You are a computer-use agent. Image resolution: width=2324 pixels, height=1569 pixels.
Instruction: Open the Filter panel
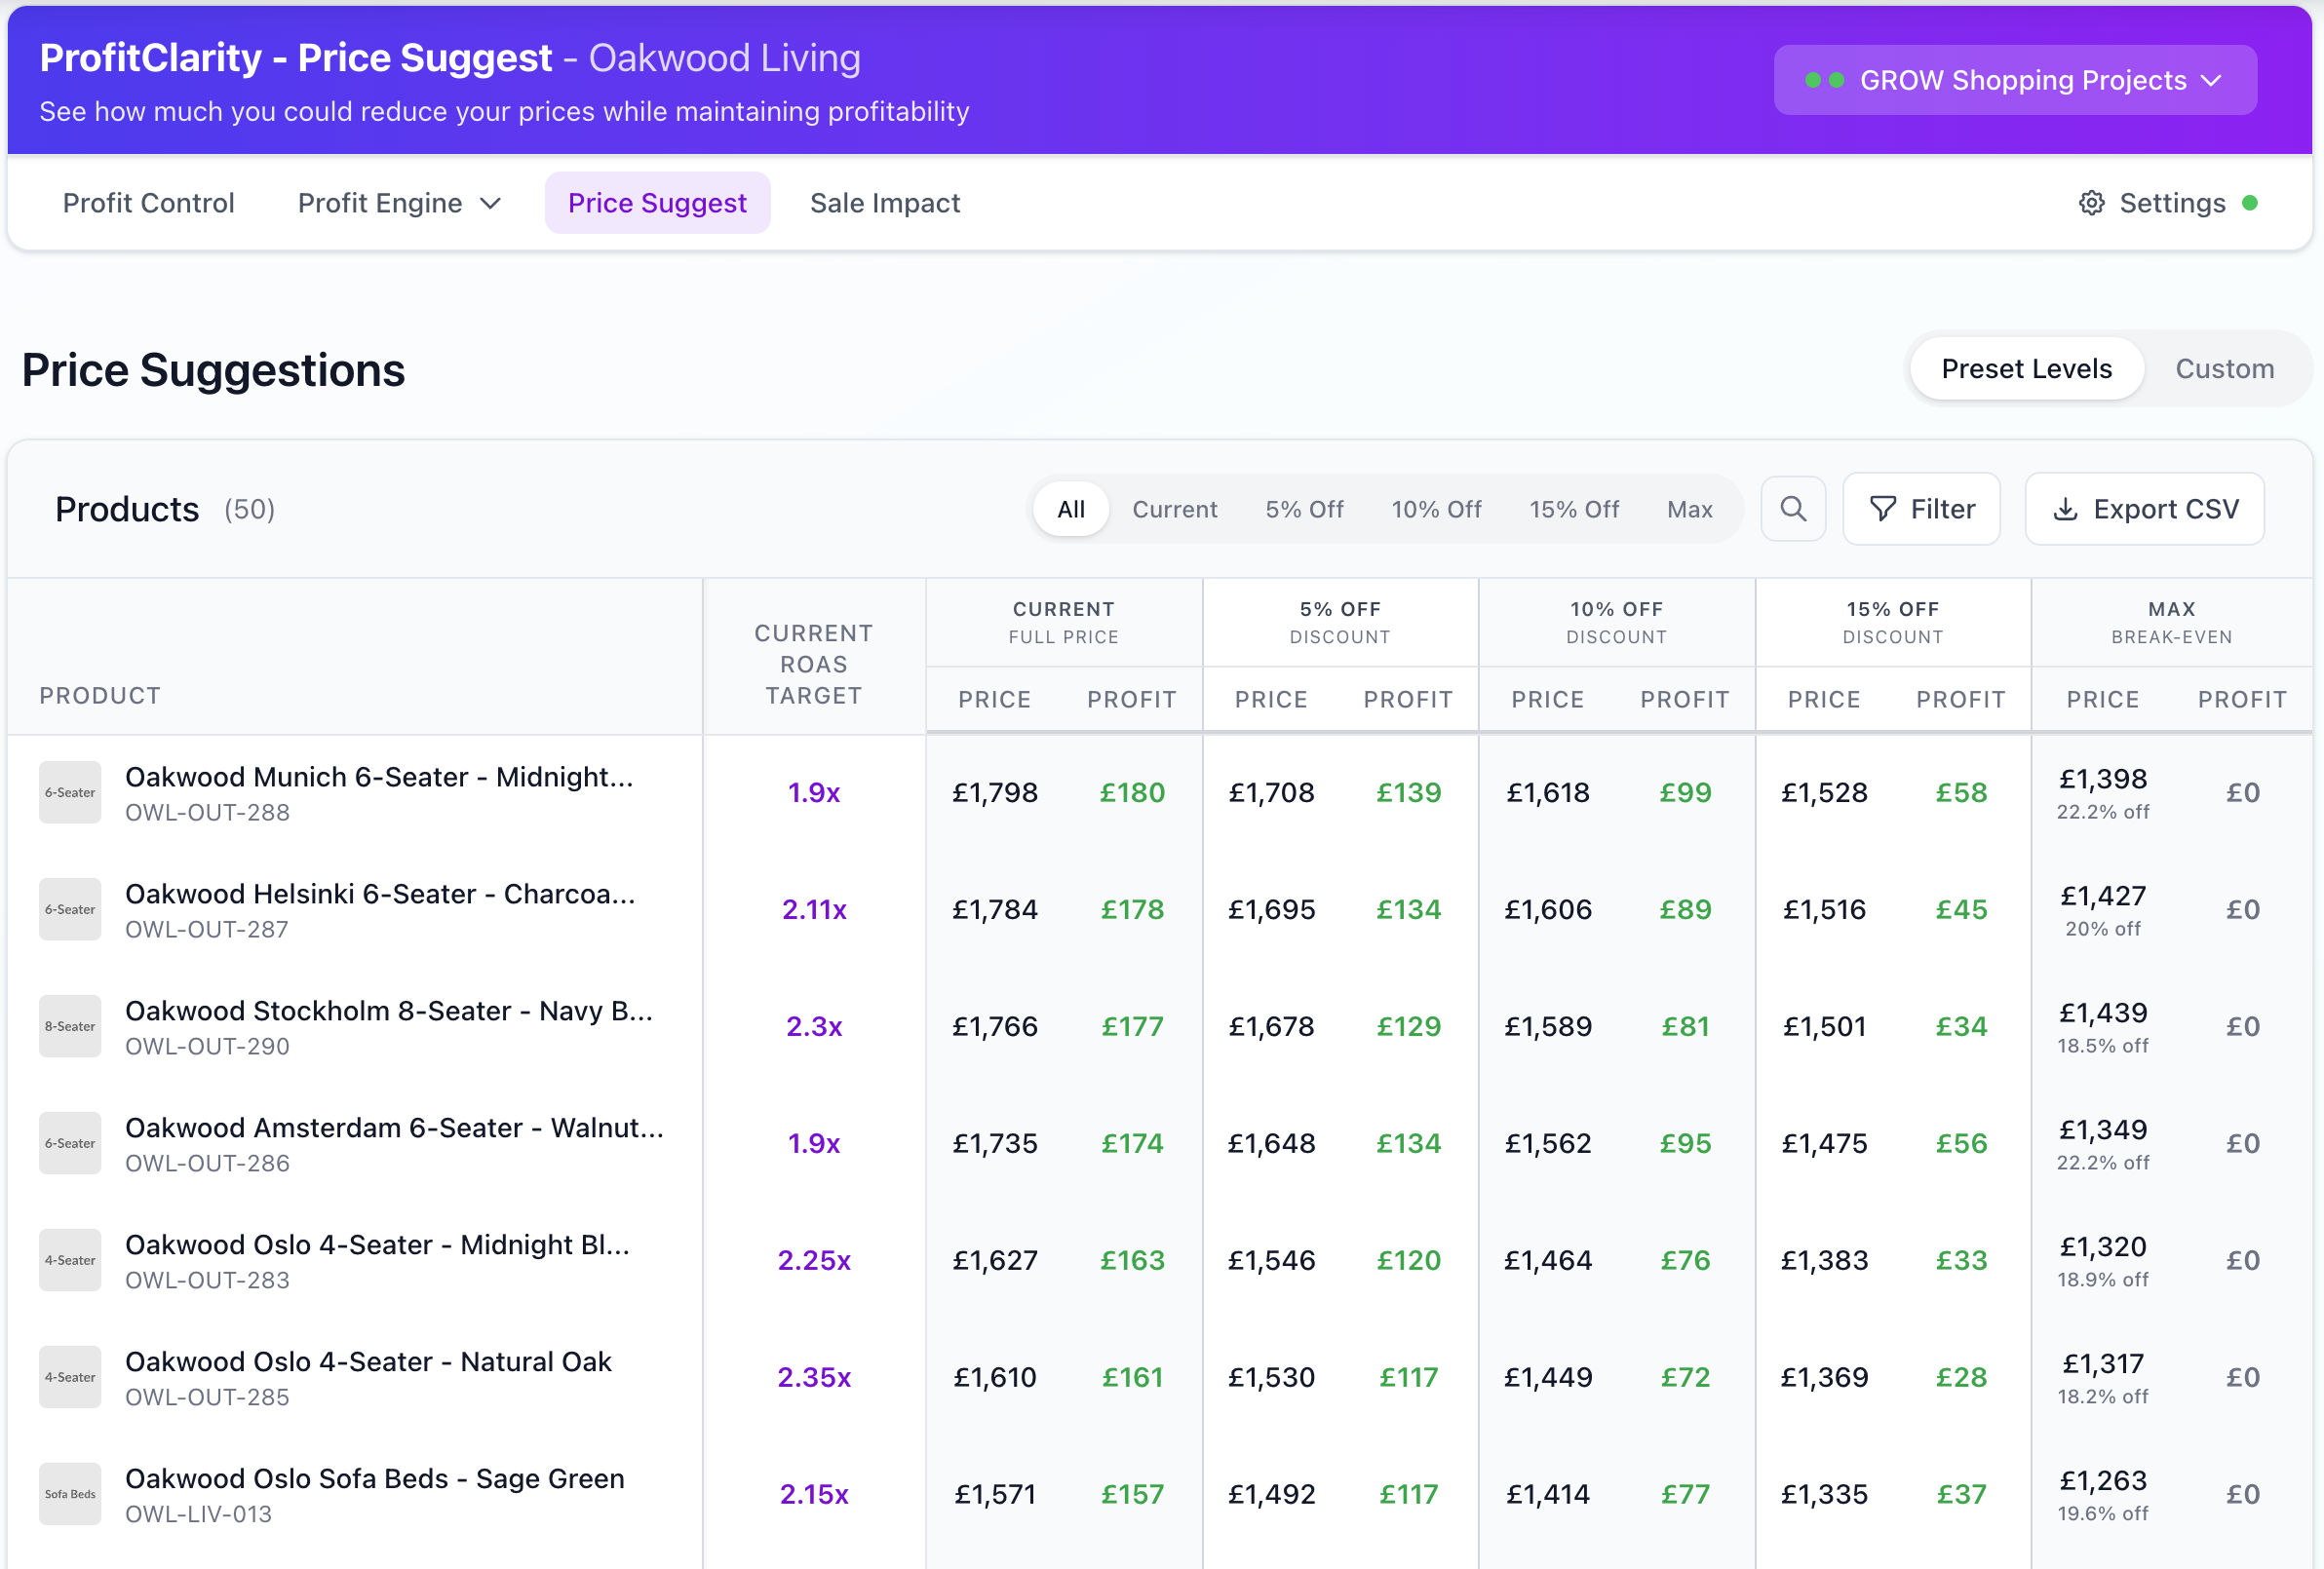tap(1921, 509)
